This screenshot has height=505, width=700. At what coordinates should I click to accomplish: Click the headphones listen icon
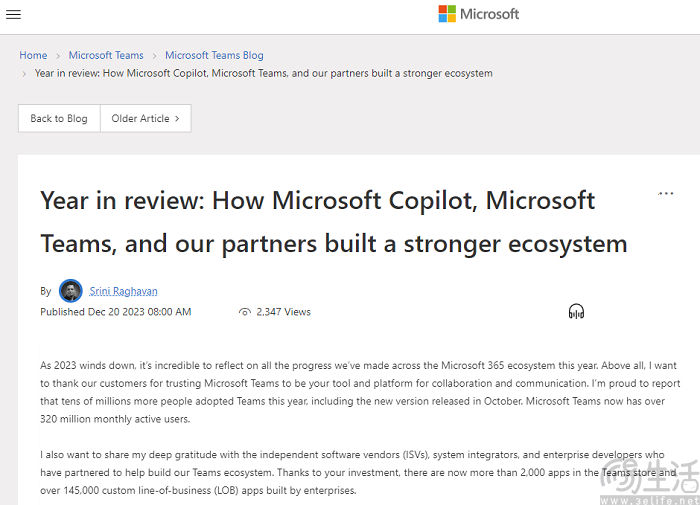[x=576, y=311]
